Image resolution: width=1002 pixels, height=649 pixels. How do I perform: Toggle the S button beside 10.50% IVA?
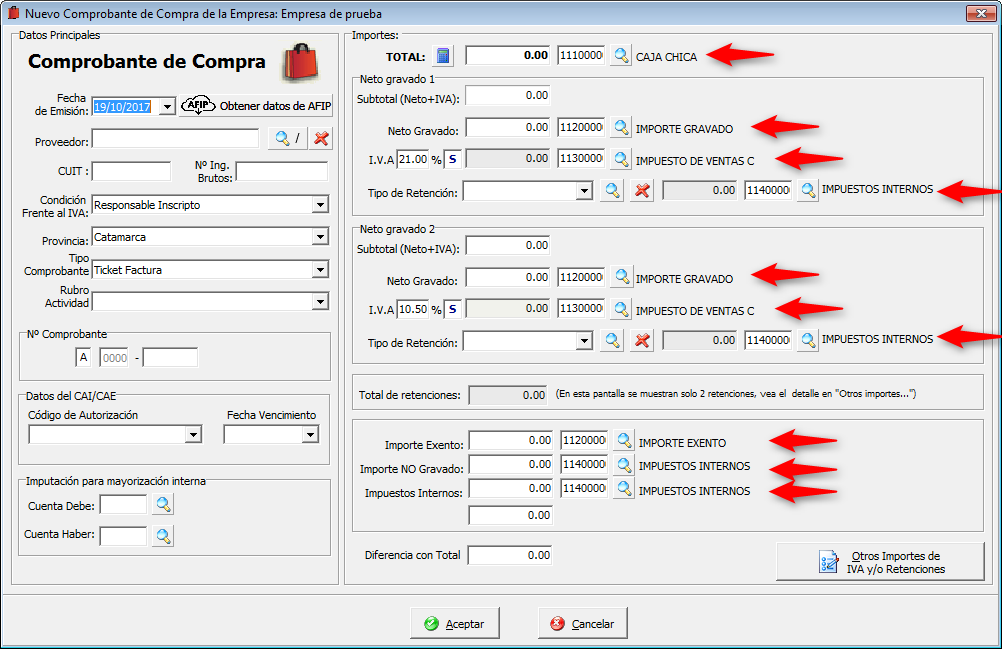coord(453,309)
